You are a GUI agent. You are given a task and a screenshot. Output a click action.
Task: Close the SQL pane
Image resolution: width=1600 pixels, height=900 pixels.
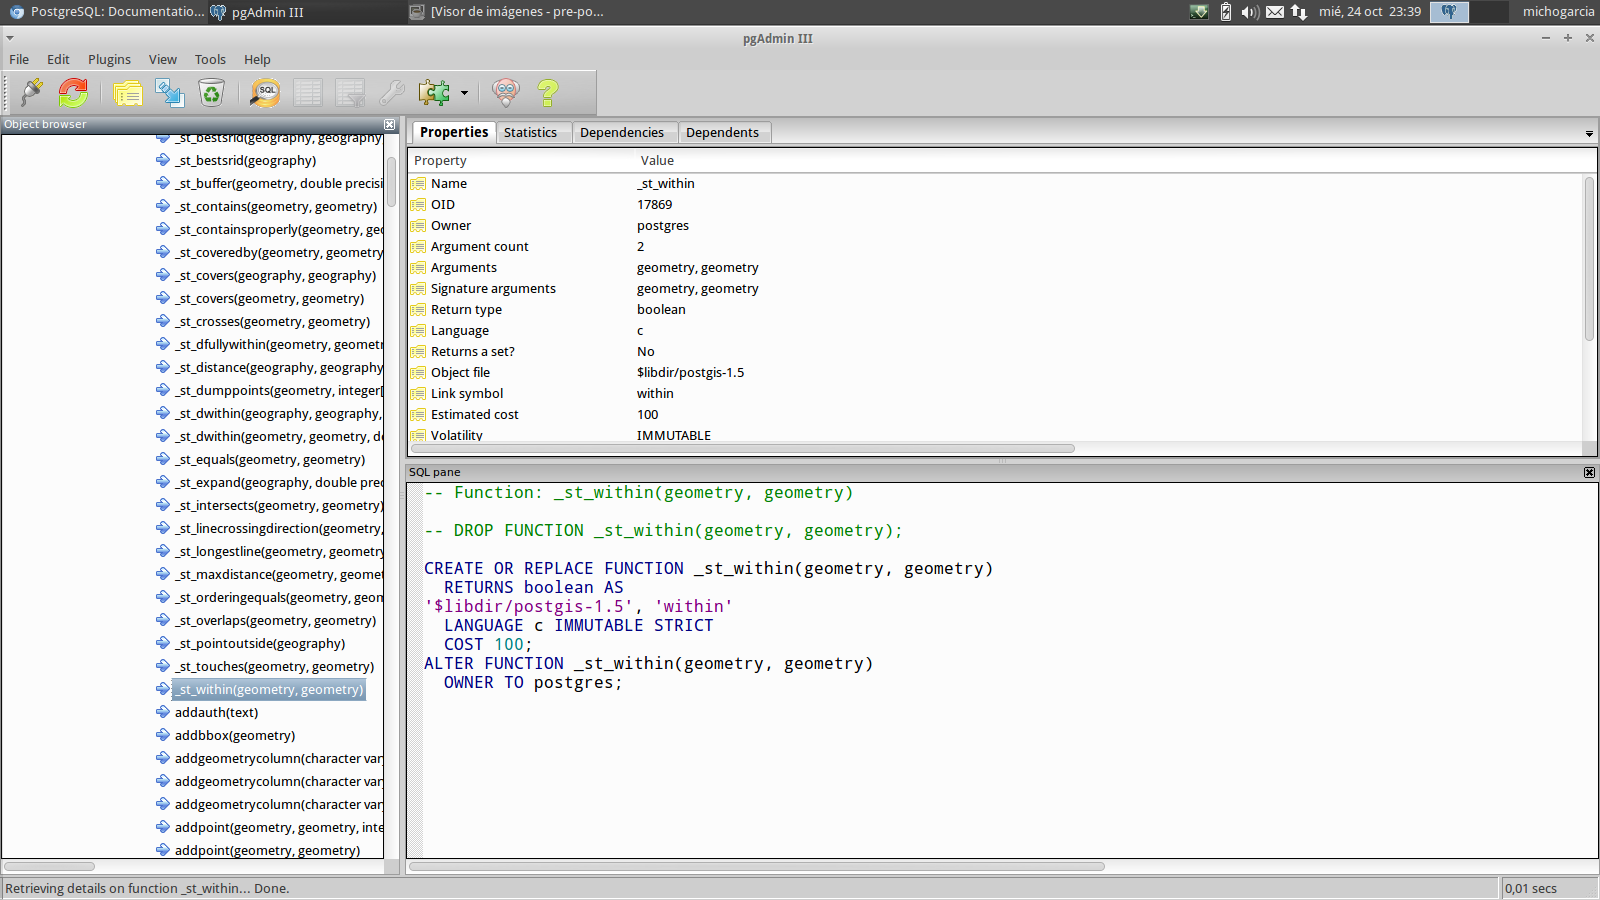pos(1589,472)
